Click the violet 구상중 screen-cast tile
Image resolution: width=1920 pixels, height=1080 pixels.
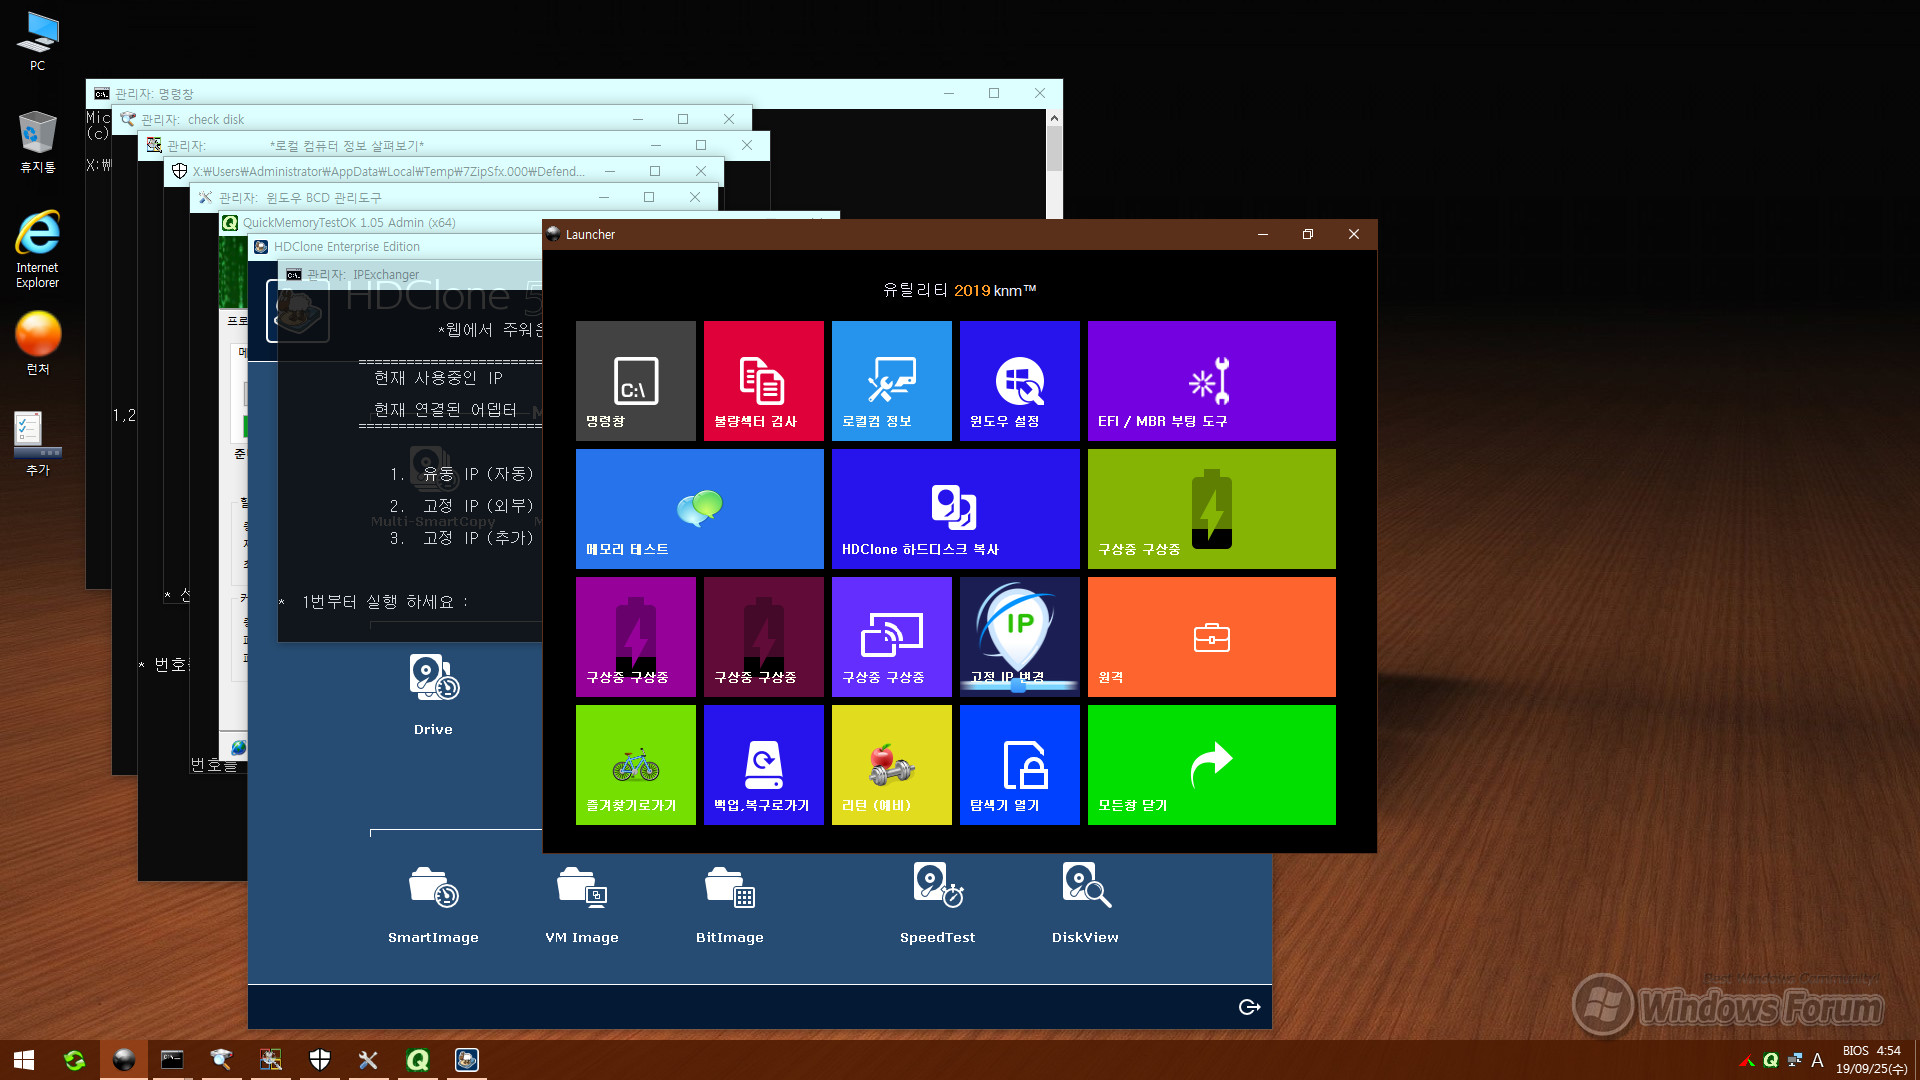click(x=891, y=637)
